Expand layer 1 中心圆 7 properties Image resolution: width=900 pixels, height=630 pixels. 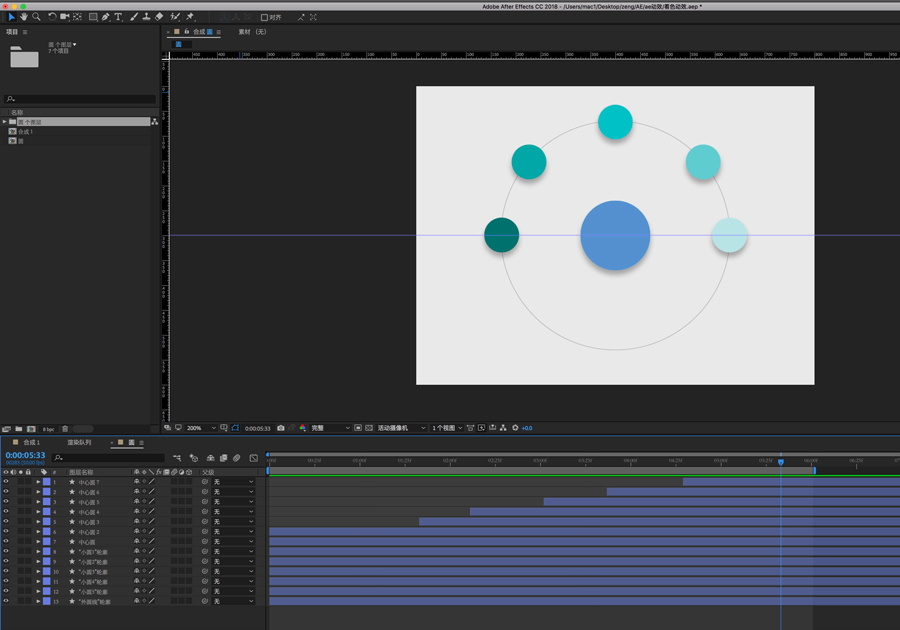pos(38,482)
